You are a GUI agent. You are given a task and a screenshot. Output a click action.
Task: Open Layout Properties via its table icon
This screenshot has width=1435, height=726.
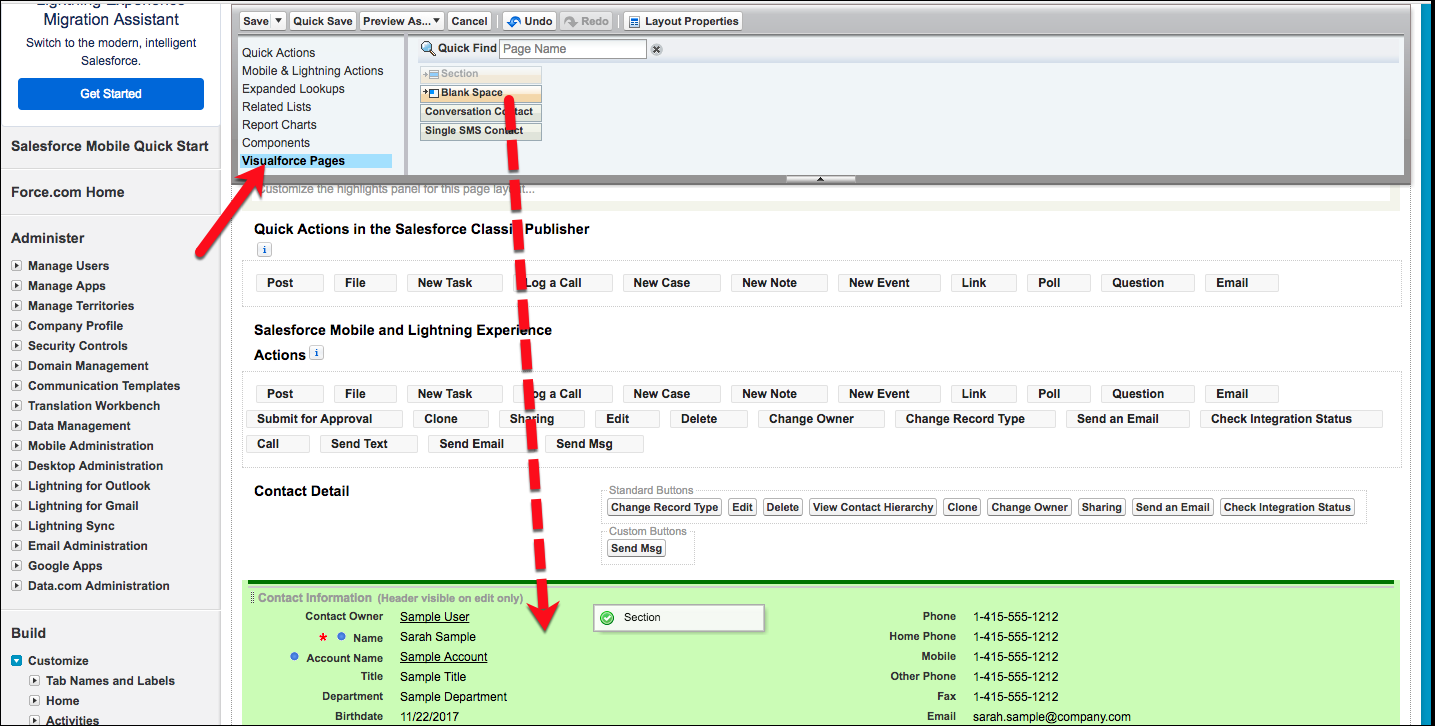[634, 21]
